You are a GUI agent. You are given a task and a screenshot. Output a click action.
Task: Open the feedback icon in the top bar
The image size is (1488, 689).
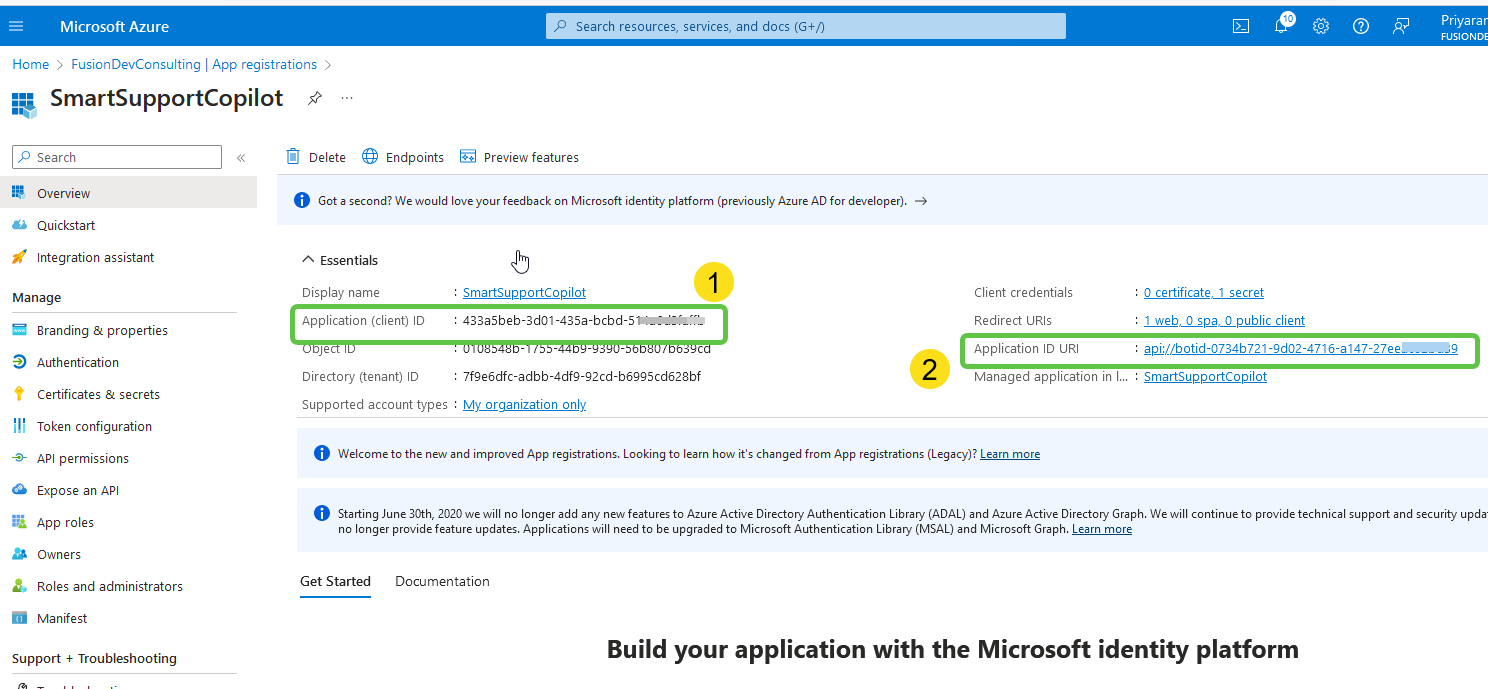pos(1400,26)
